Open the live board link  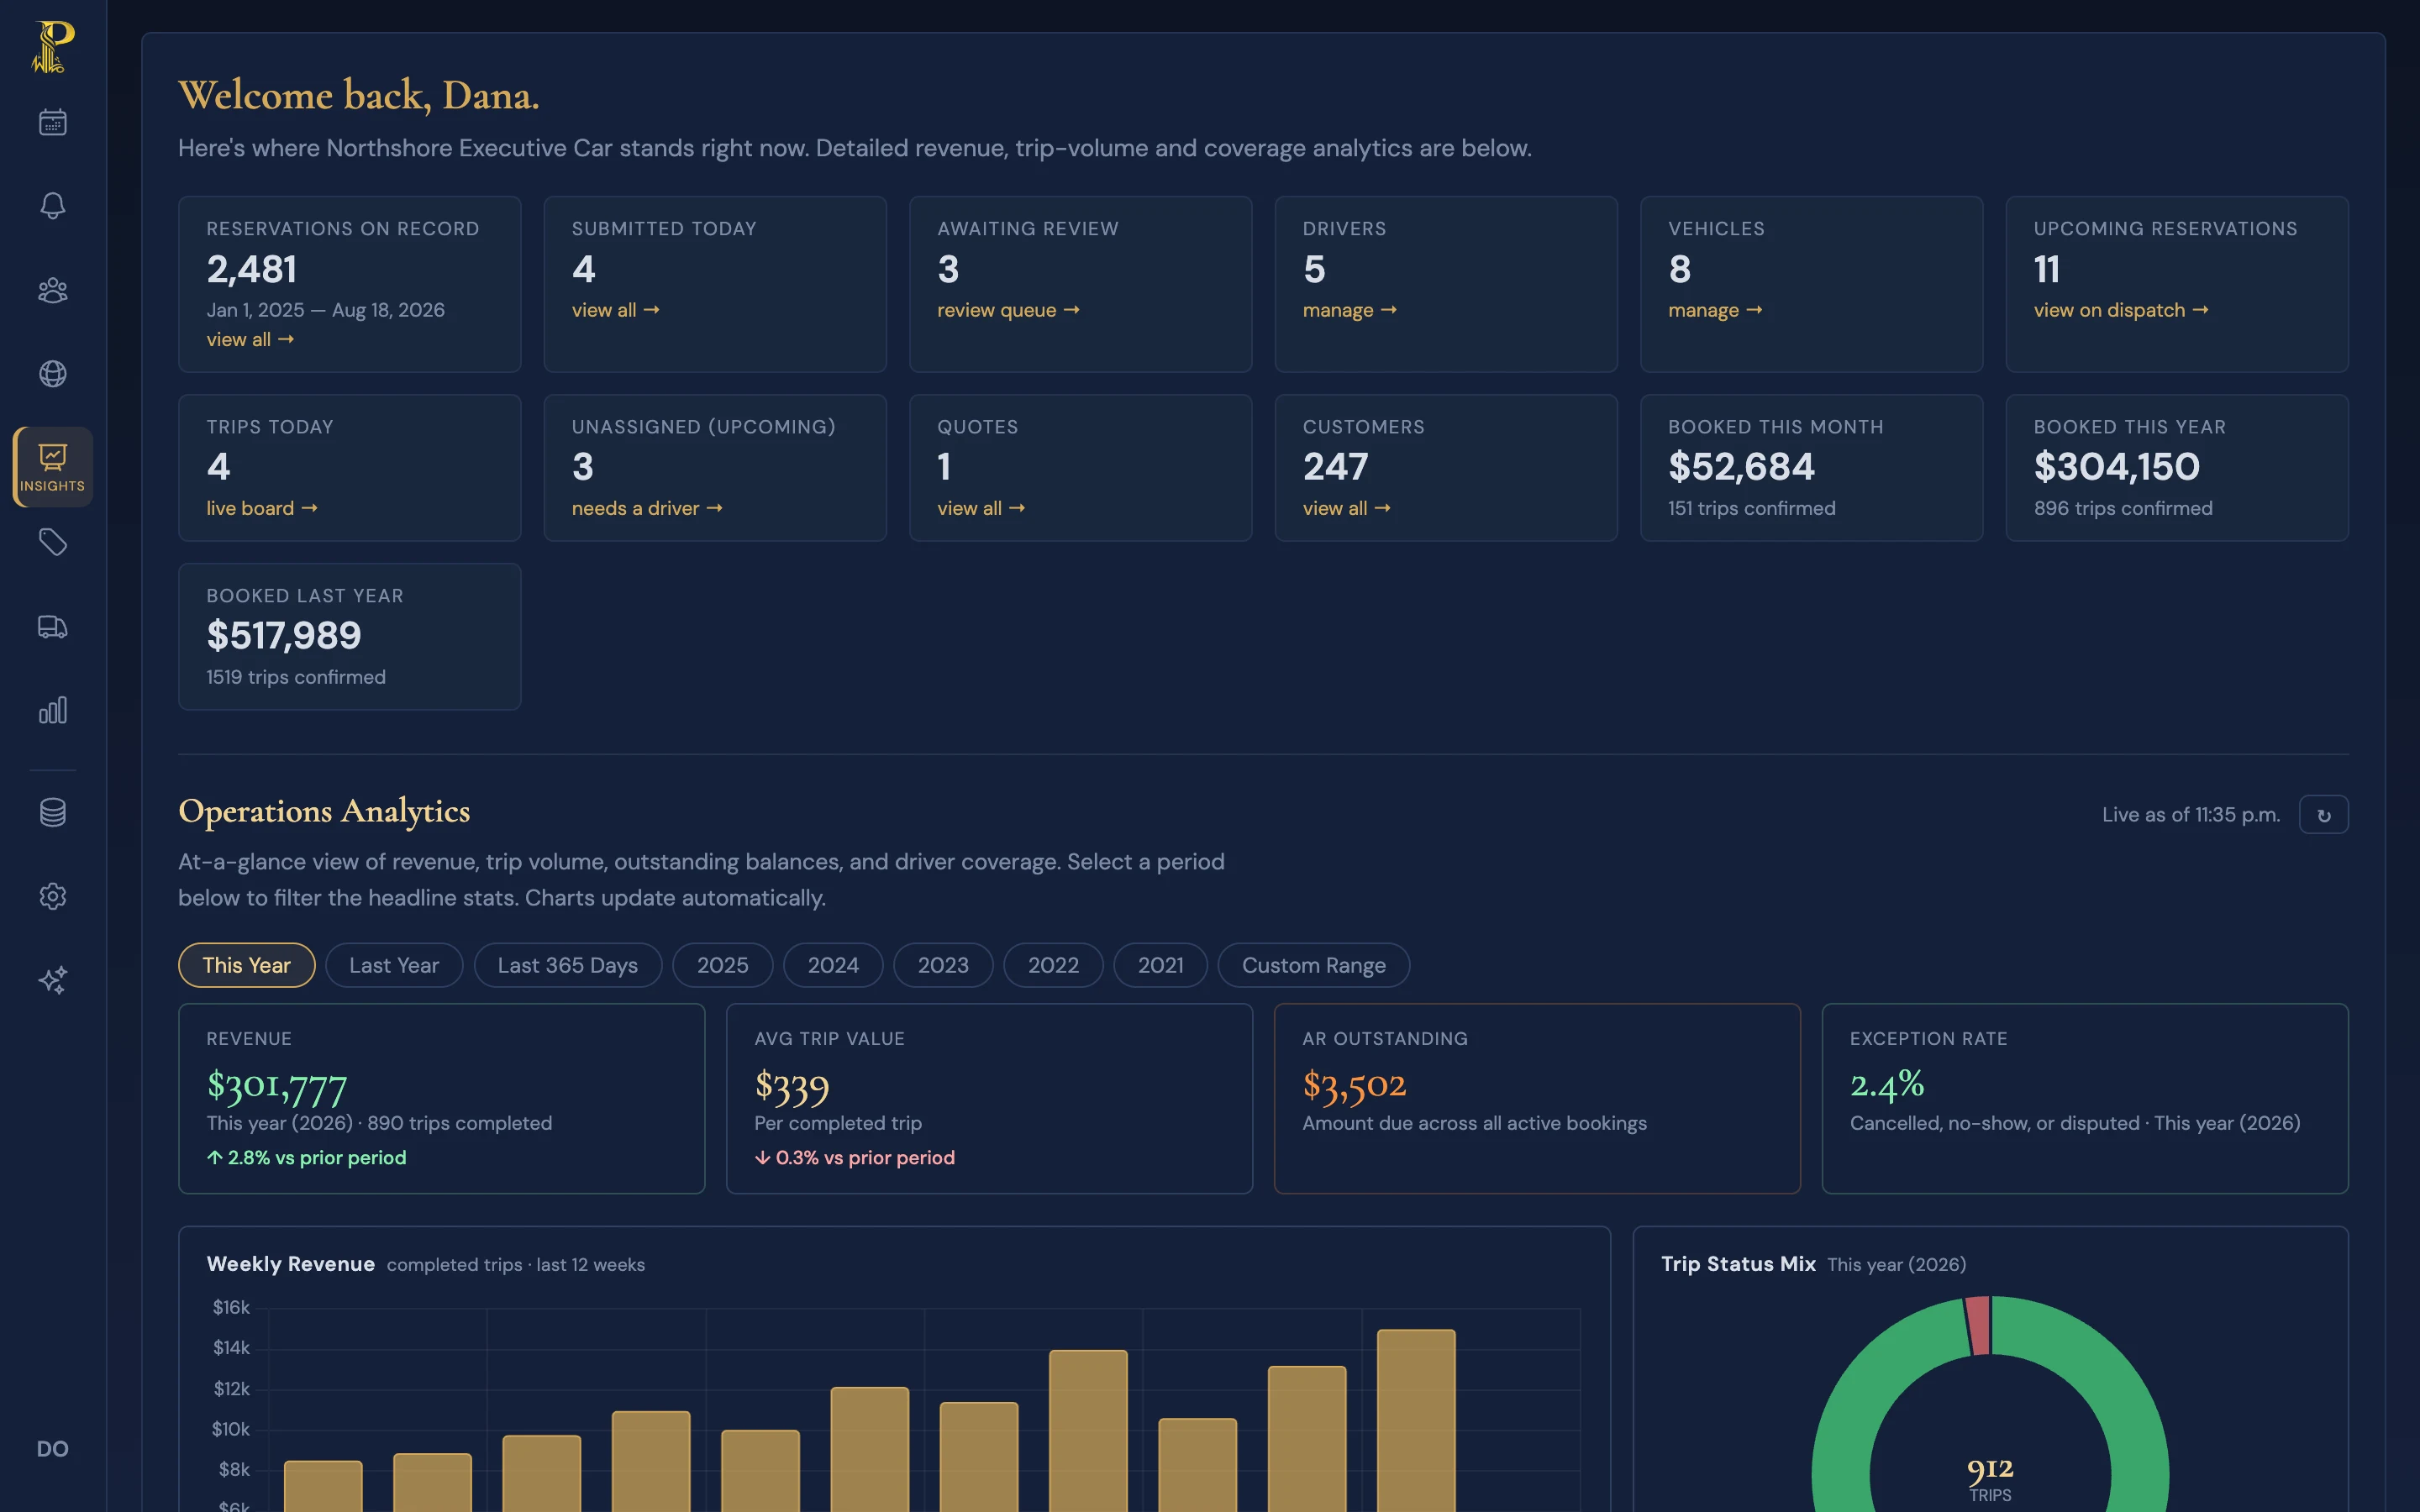click(x=262, y=509)
